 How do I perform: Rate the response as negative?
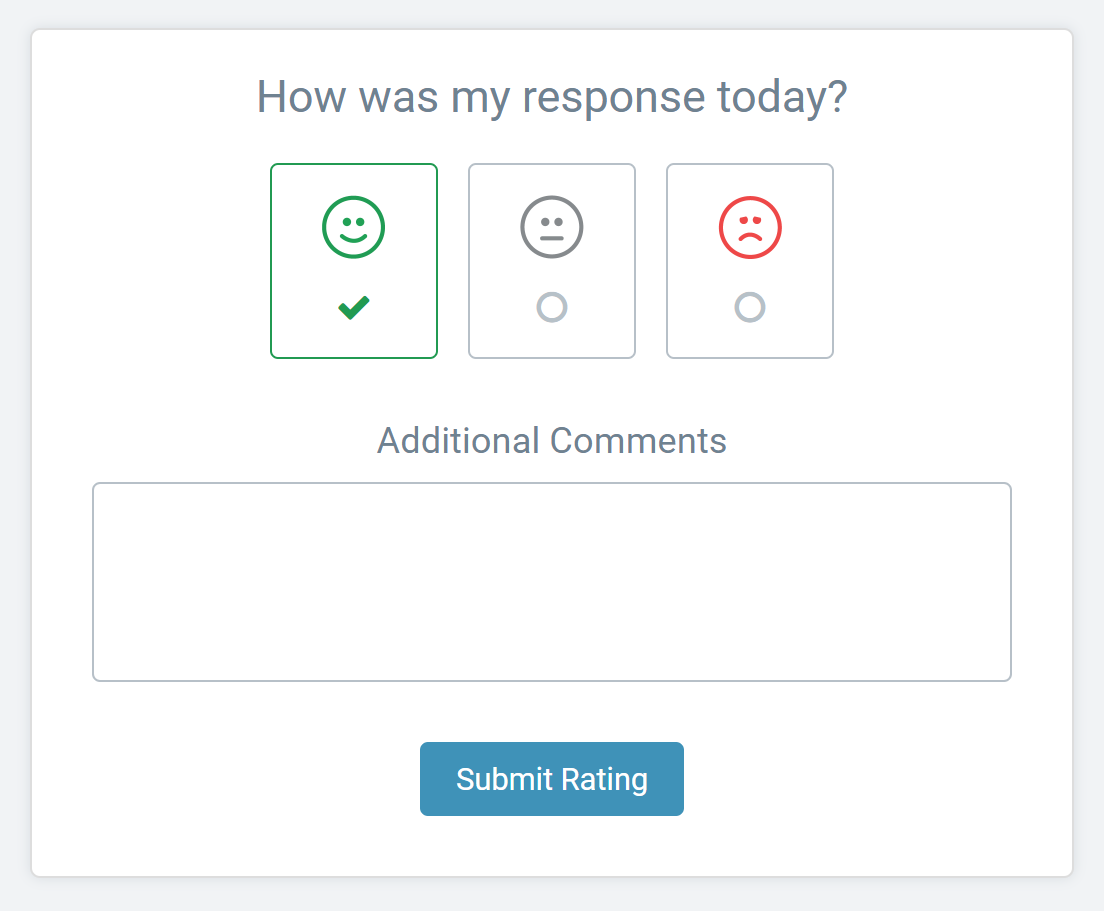tap(749, 260)
